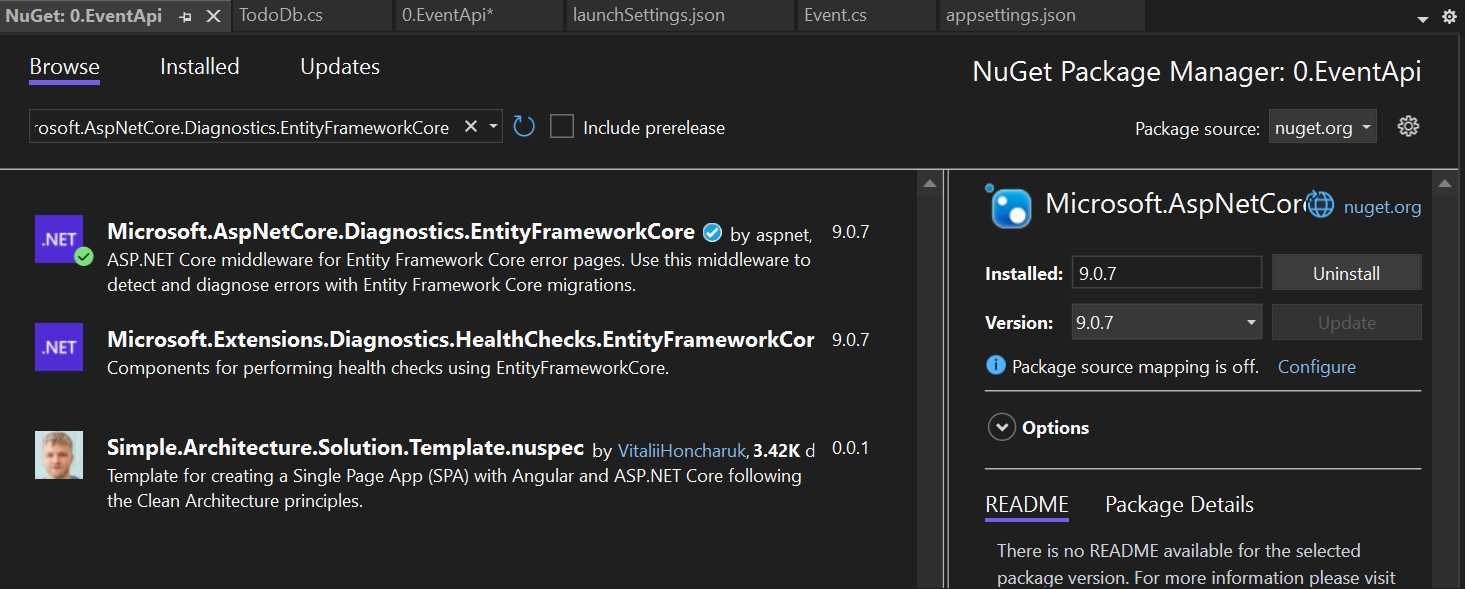Viewport: 1465px width, 589px height.
Task: Click the 3.42K downloads count text
Action: click(777, 450)
